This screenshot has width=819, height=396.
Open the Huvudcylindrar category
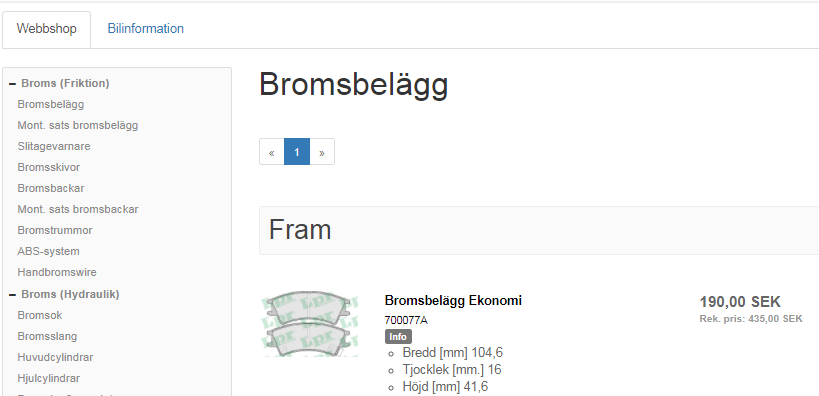click(55, 357)
